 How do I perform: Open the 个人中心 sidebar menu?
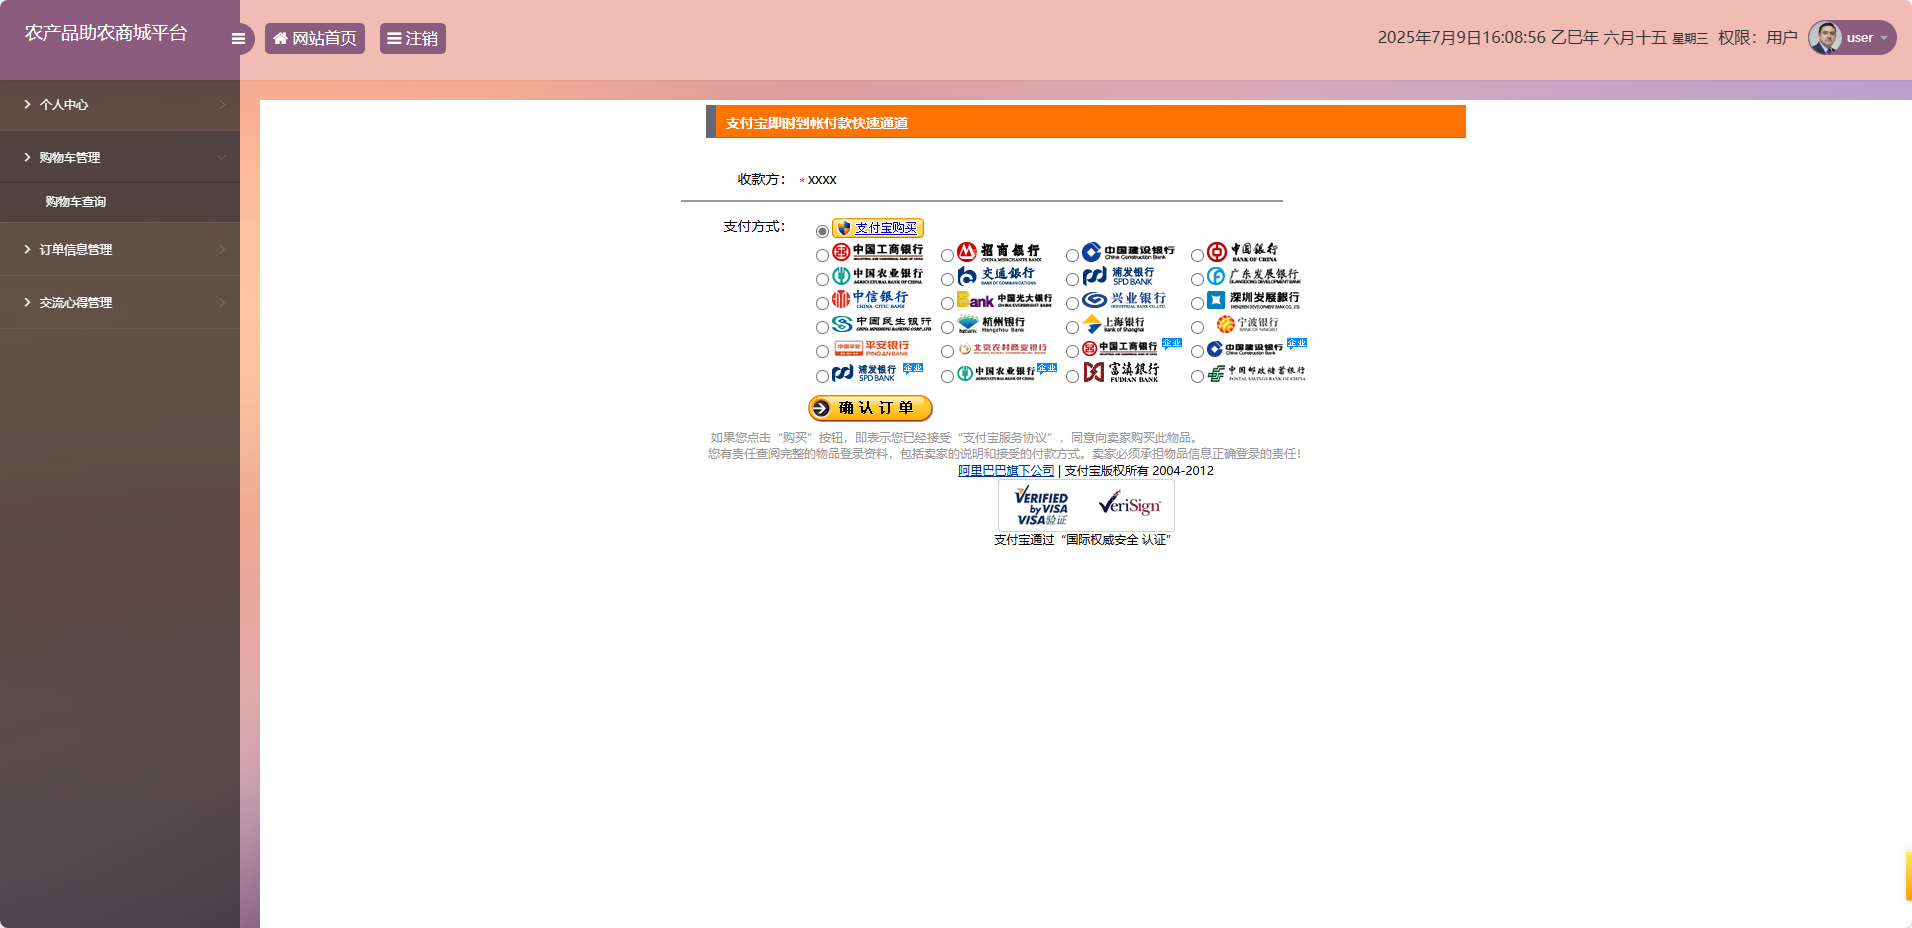[119, 104]
